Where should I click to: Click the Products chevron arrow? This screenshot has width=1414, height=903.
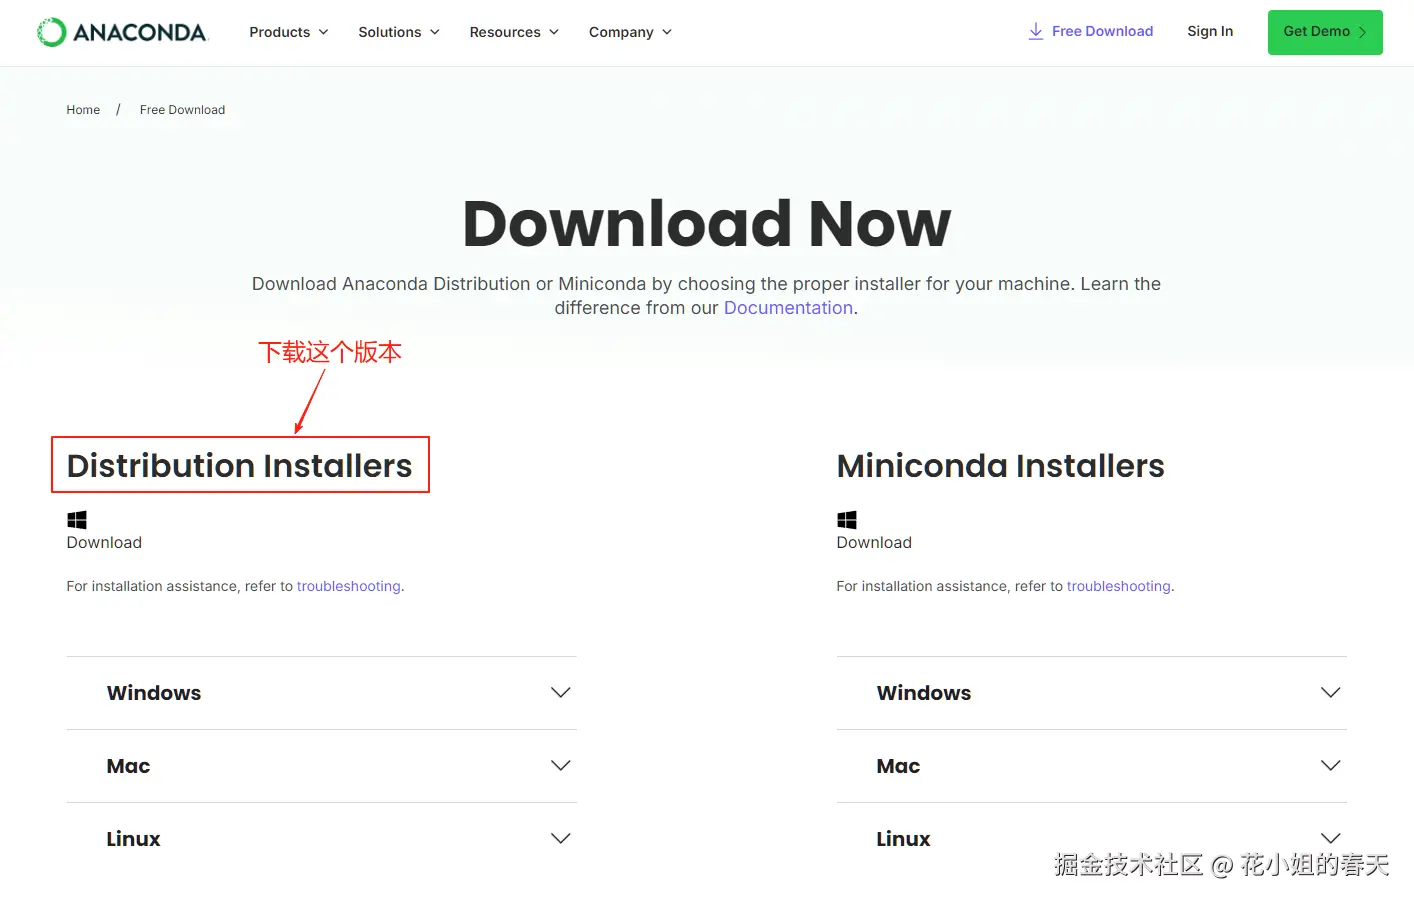coord(323,32)
